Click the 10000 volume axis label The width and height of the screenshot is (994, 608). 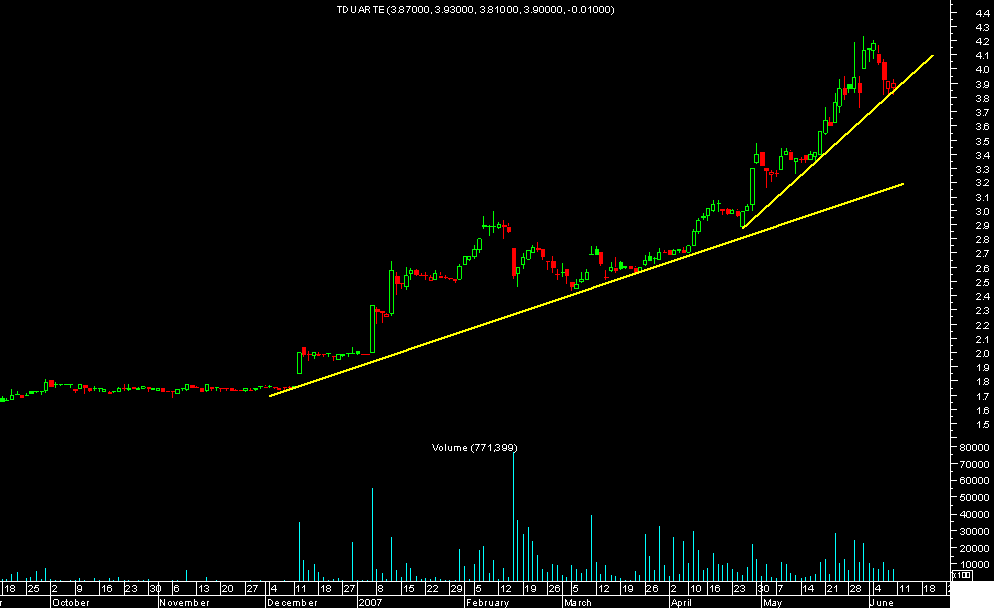[x=974, y=565]
